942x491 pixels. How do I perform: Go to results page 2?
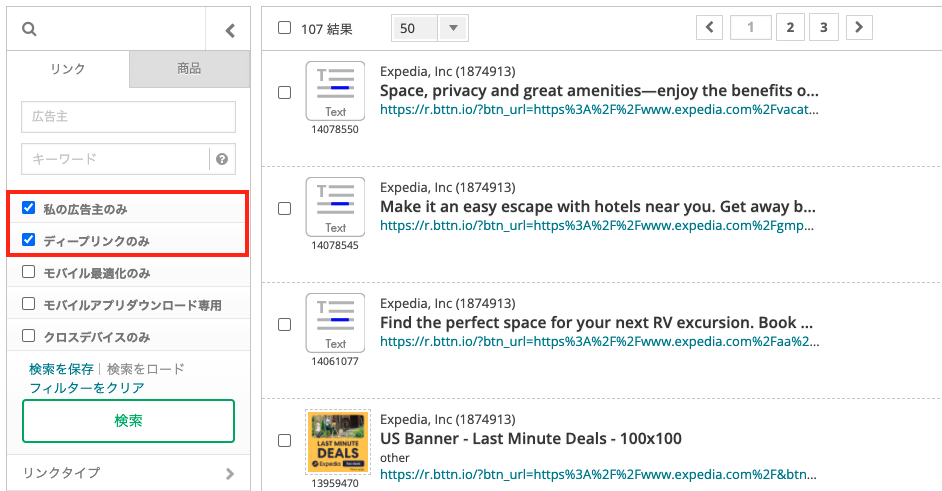[x=790, y=28]
